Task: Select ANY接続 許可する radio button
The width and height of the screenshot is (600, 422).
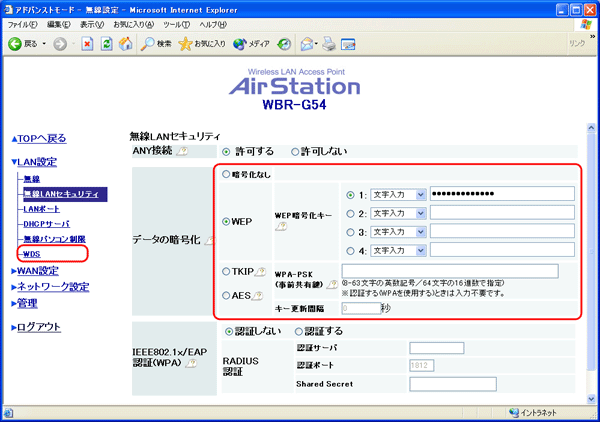Action: [226, 152]
